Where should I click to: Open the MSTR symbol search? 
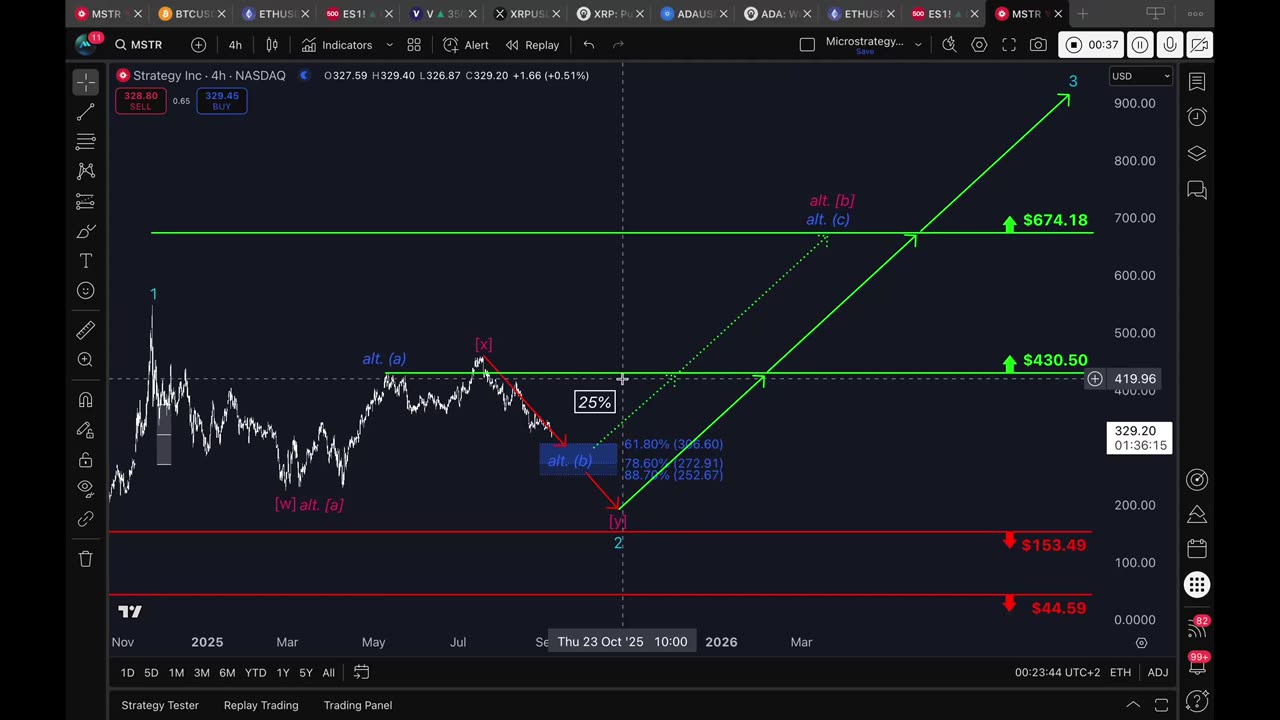pyautogui.click(x=138, y=45)
